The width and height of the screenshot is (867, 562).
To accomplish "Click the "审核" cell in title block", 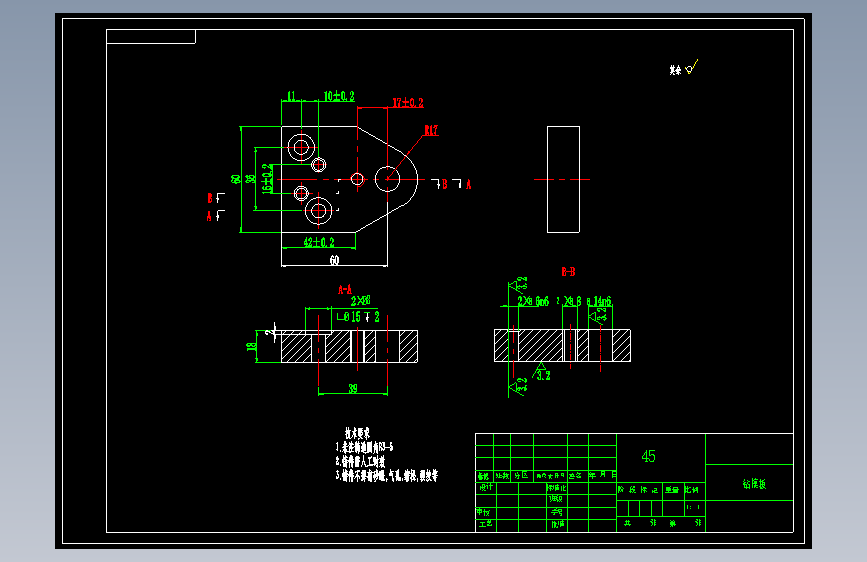I will (484, 512).
